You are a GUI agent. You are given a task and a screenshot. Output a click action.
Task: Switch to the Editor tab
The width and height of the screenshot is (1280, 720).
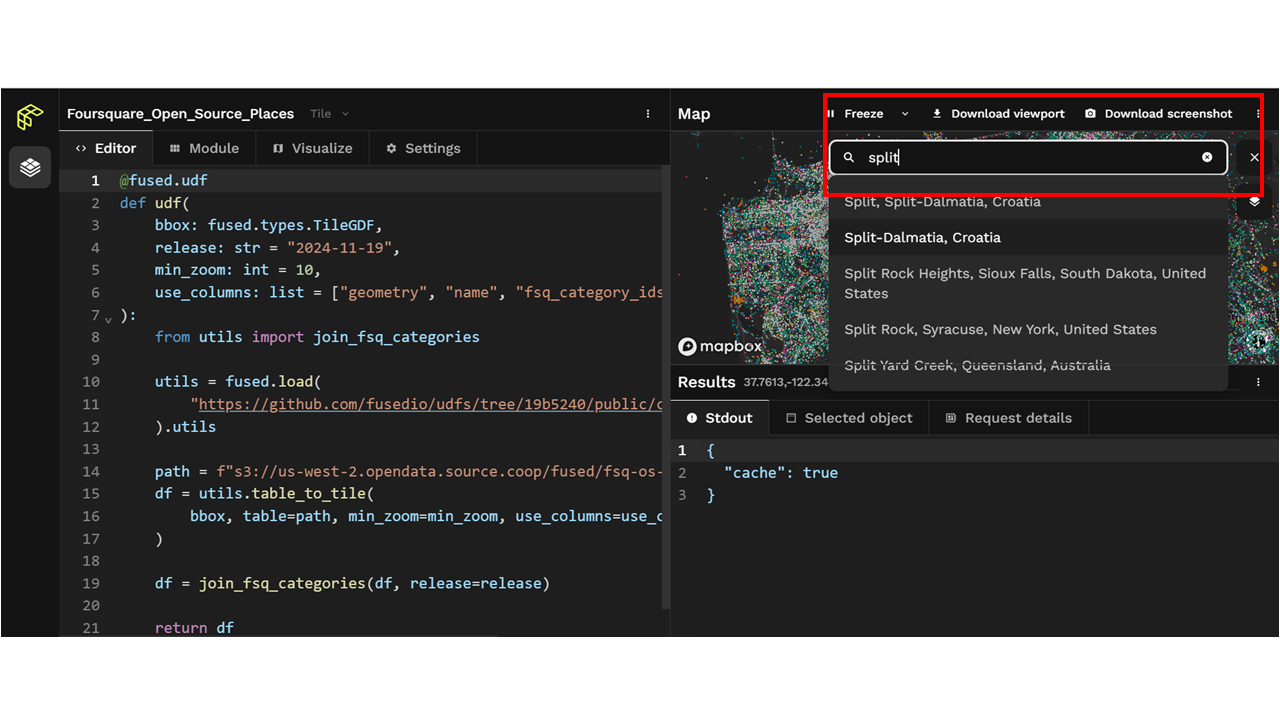tap(106, 148)
